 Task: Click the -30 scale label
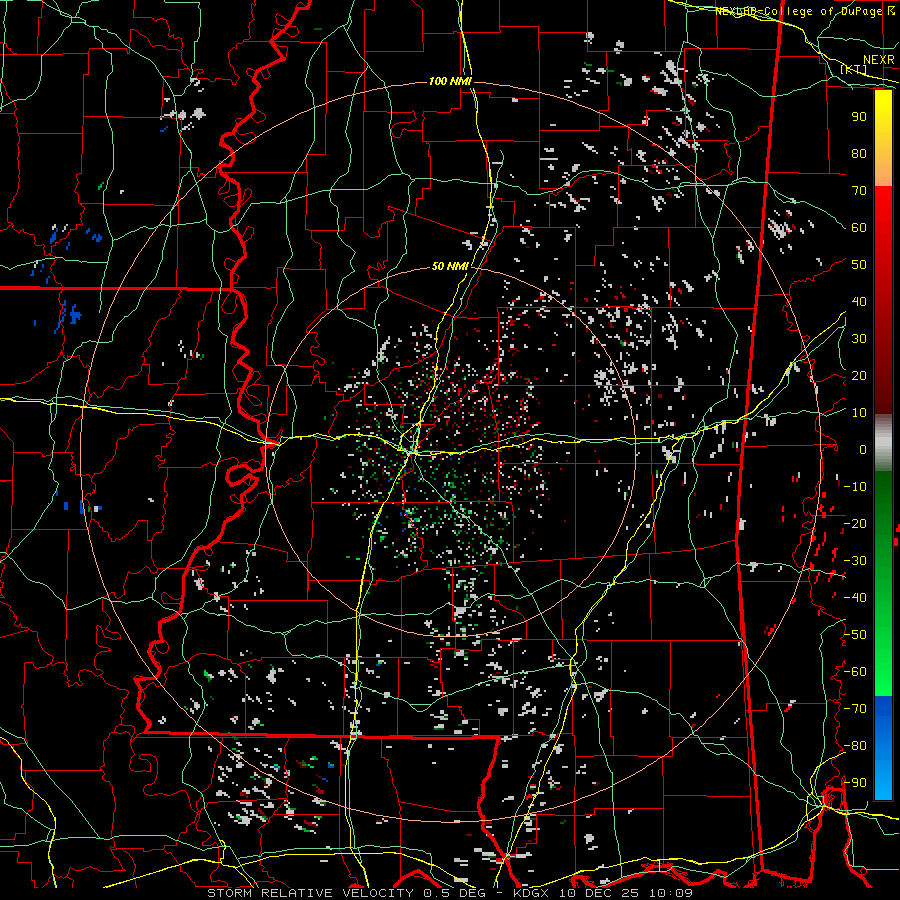[x=855, y=561]
